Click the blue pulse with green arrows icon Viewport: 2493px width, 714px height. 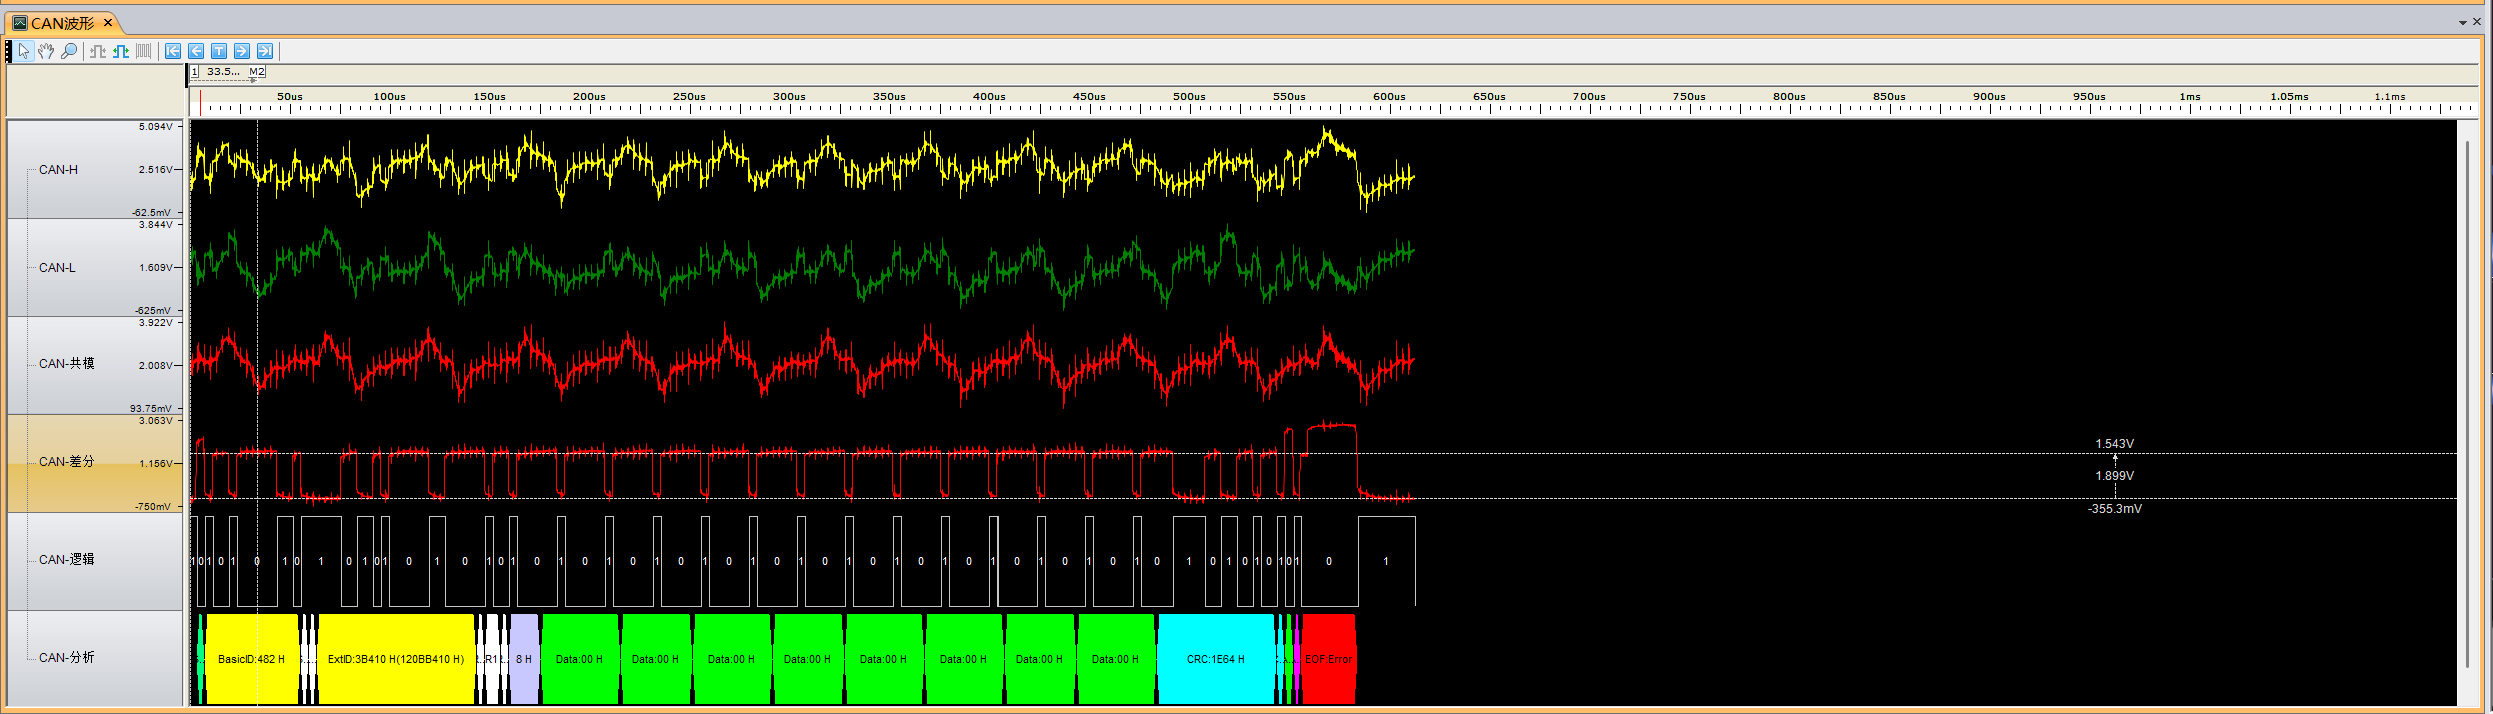(x=121, y=51)
